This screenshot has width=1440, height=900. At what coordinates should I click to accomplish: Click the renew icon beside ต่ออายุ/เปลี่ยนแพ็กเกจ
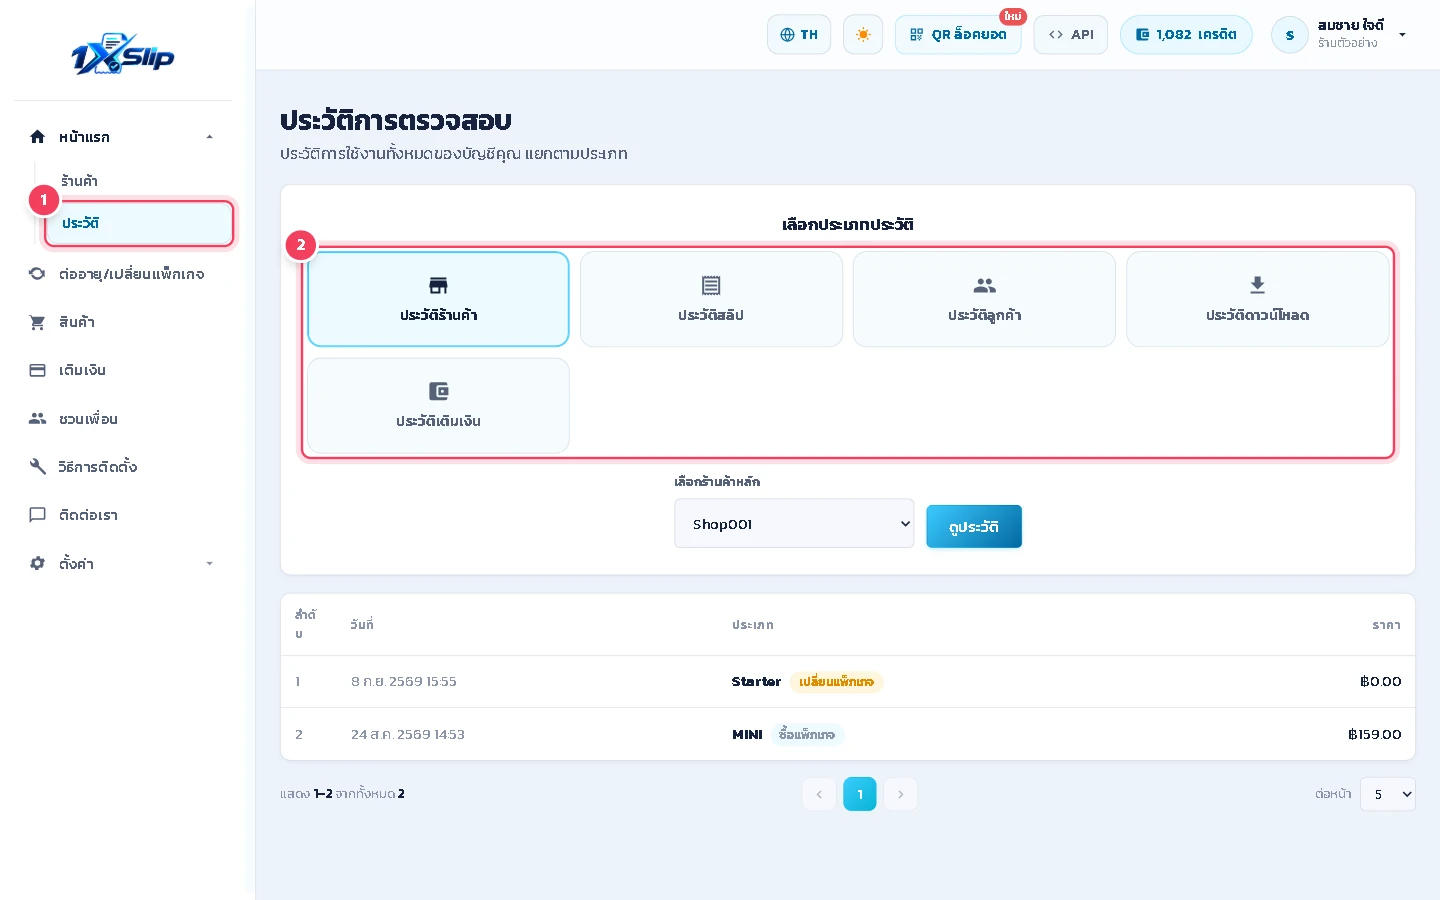coord(37,273)
